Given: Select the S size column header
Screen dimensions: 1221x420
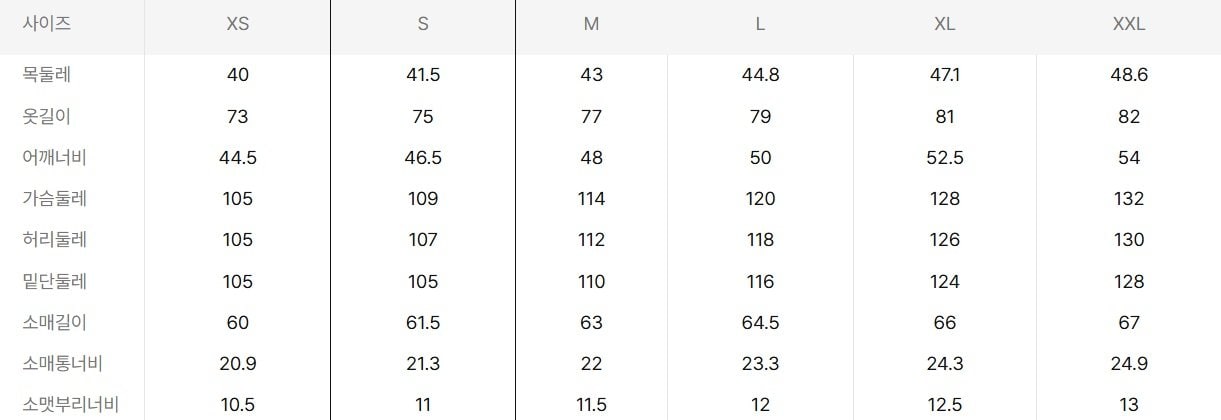Looking at the screenshot, I should [x=423, y=25].
